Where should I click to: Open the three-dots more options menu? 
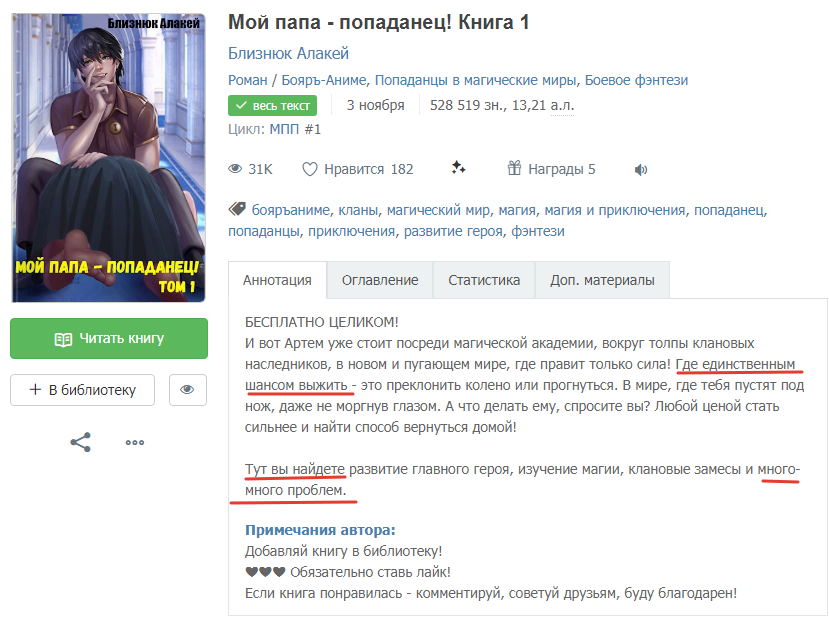(135, 442)
